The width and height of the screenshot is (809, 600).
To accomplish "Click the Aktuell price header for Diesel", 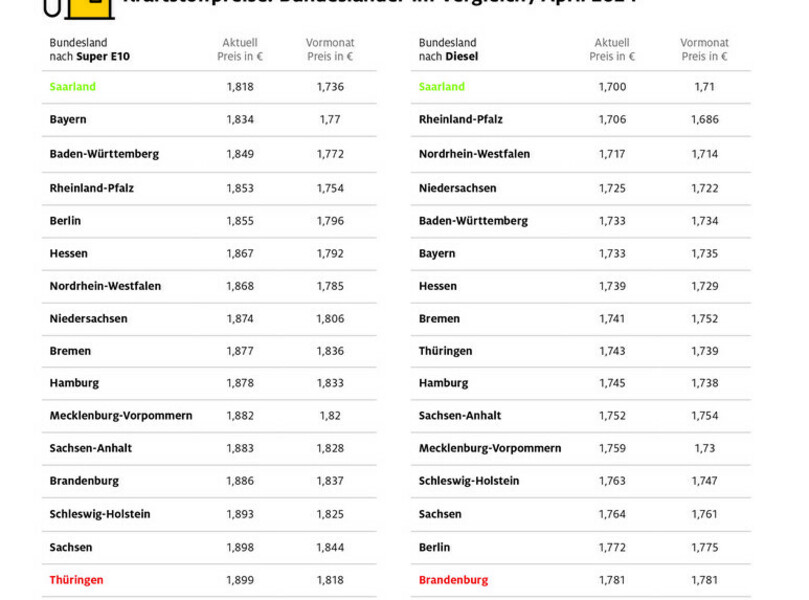I will (612, 50).
